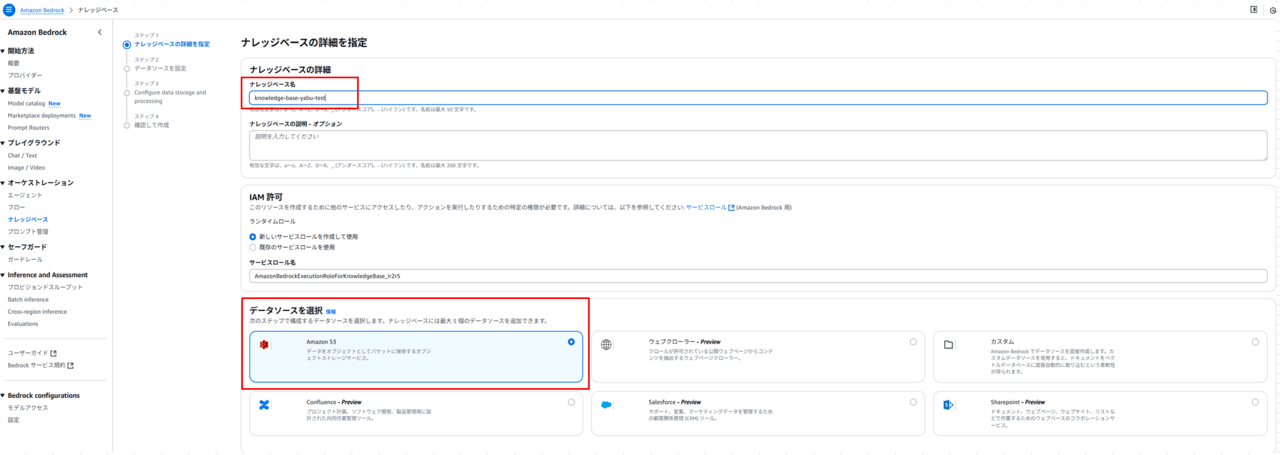Open 概要 in the sidebar

(x=14, y=63)
